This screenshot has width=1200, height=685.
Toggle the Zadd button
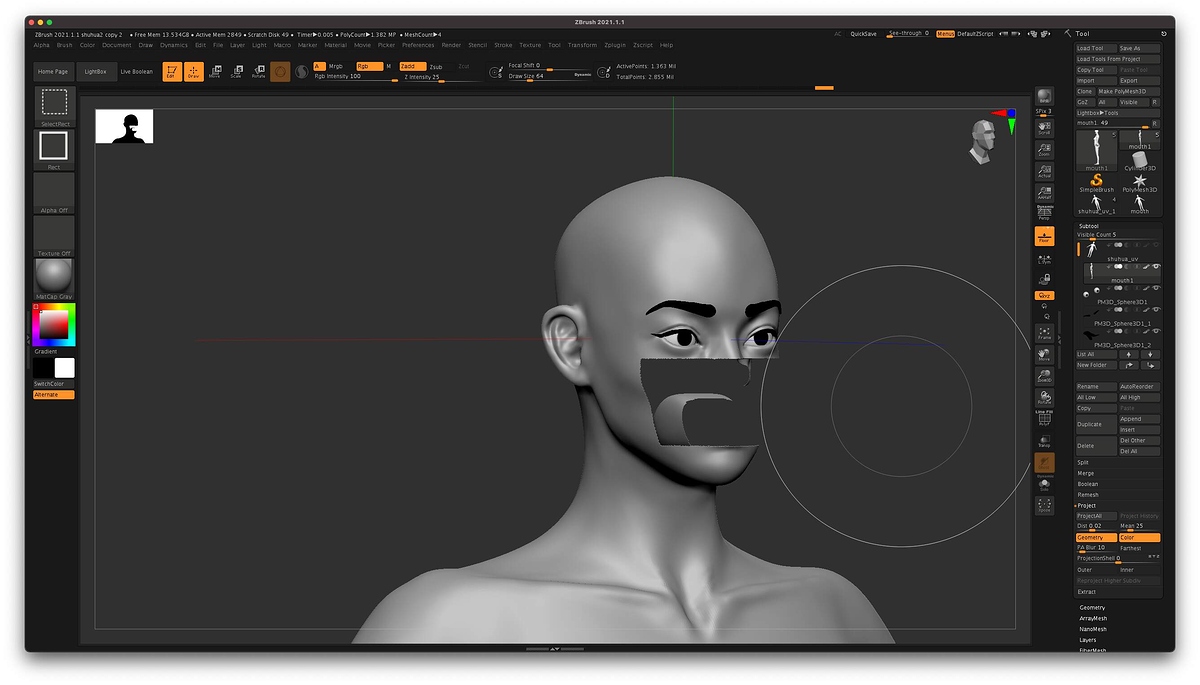pyautogui.click(x=412, y=66)
